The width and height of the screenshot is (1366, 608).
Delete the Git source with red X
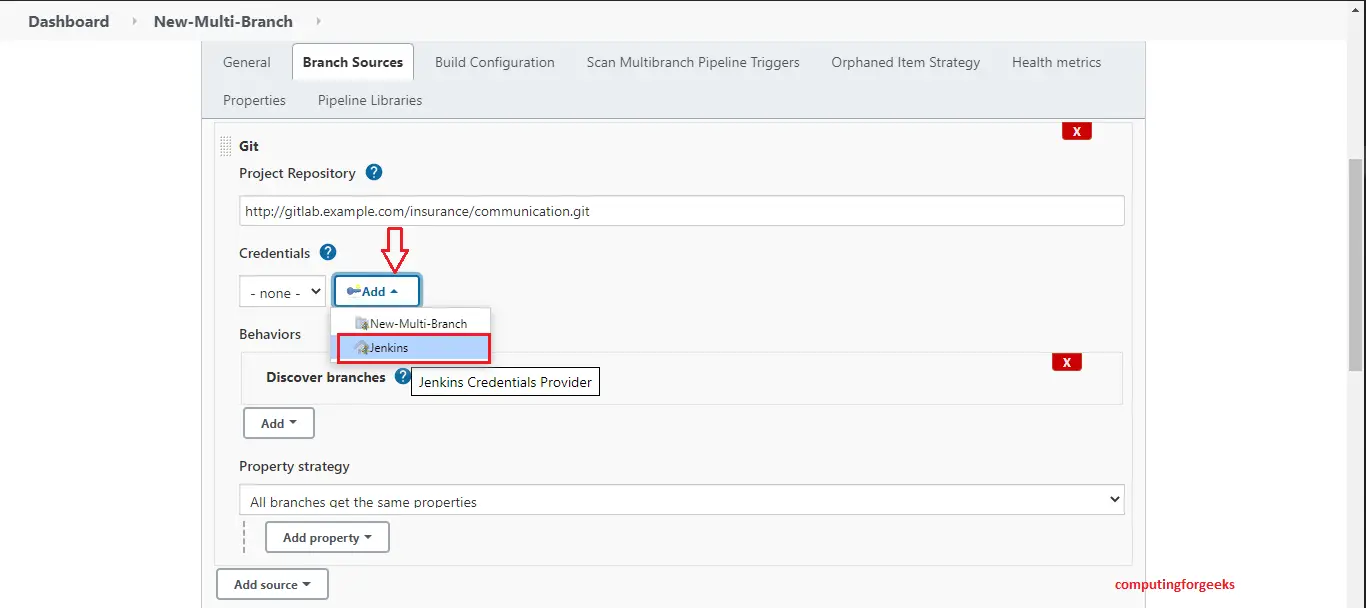[1076, 131]
